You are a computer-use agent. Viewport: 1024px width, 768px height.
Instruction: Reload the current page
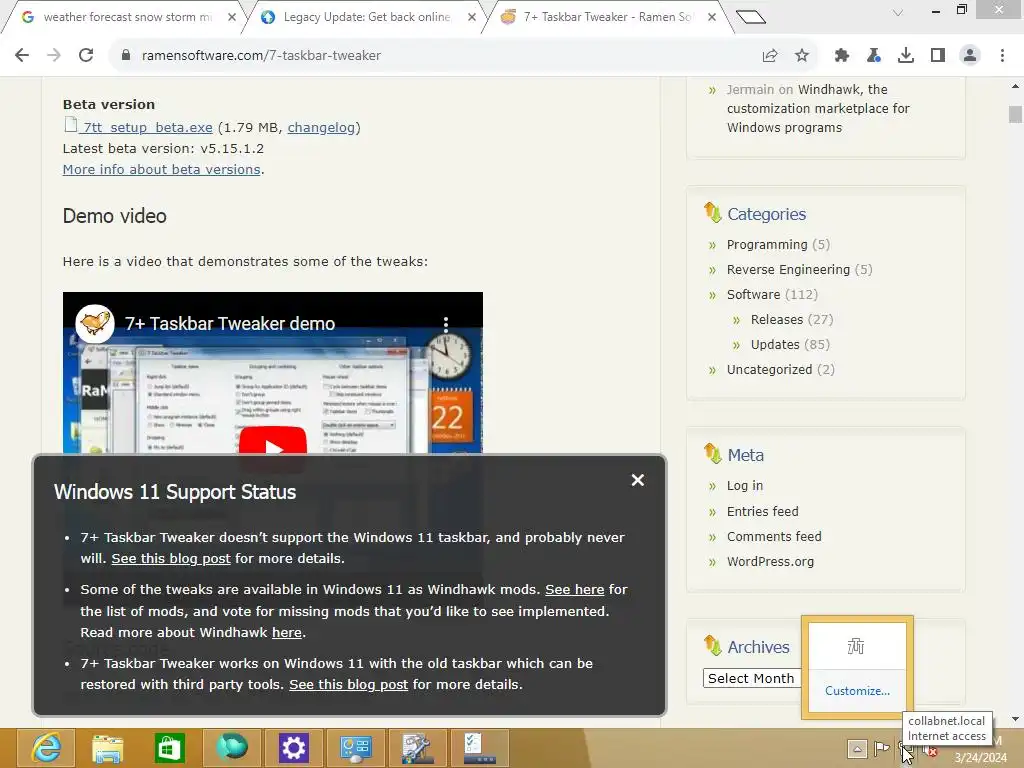coord(86,56)
